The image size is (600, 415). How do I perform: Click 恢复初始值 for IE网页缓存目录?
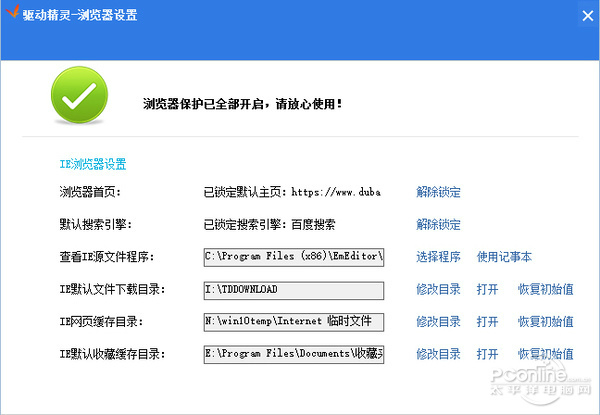(x=546, y=322)
